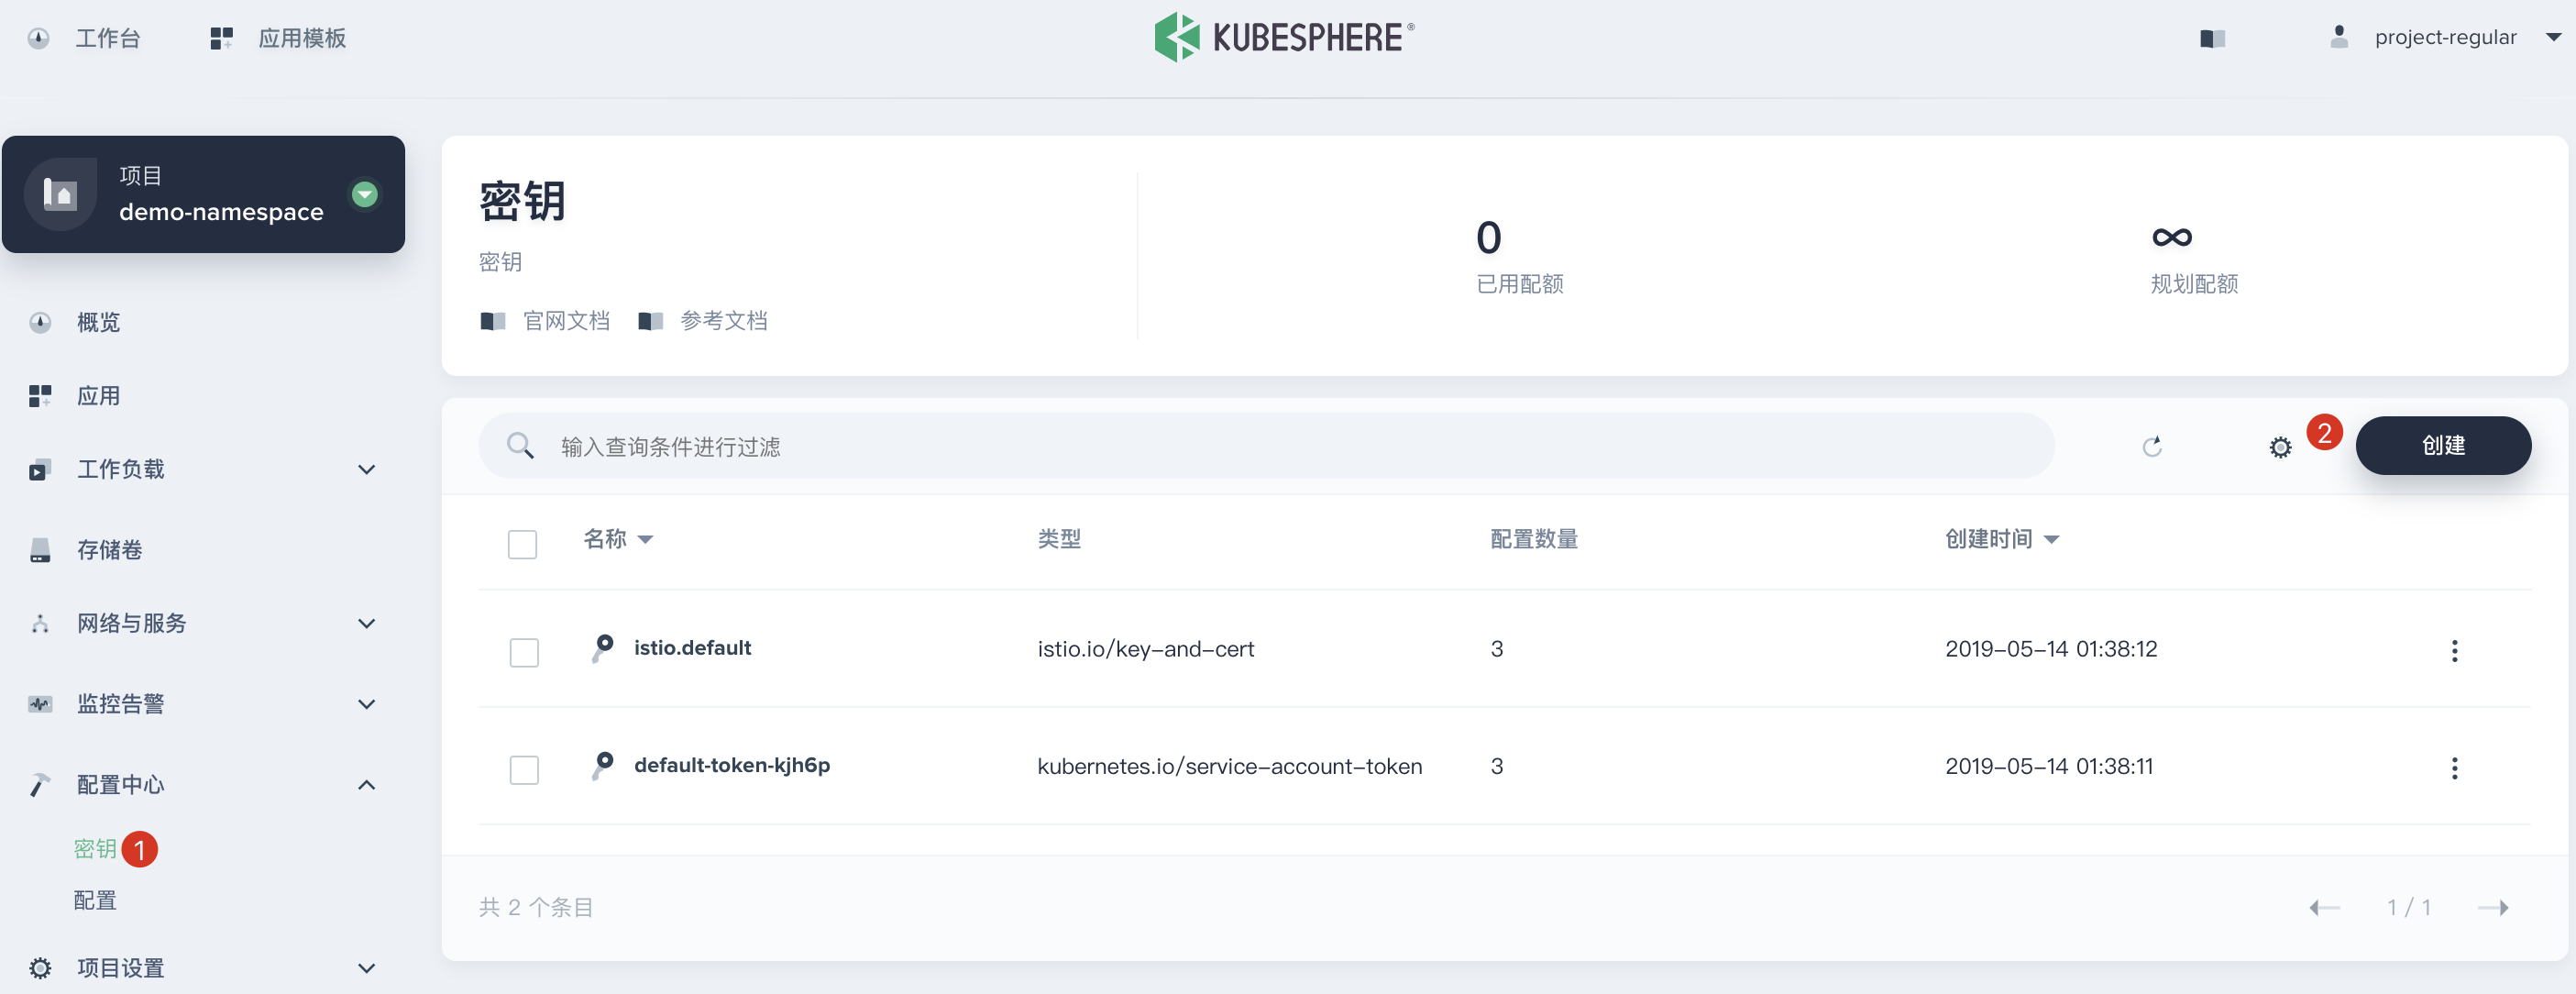The image size is (2576, 994).
Task: Click the 创建 button
Action: 2442,445
